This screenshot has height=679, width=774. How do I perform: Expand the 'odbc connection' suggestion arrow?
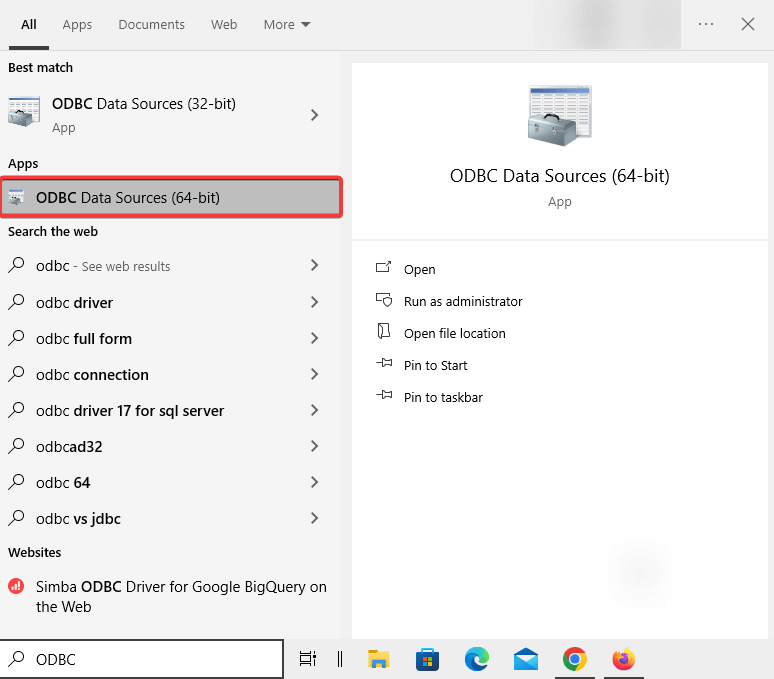(x=314, y=374)
